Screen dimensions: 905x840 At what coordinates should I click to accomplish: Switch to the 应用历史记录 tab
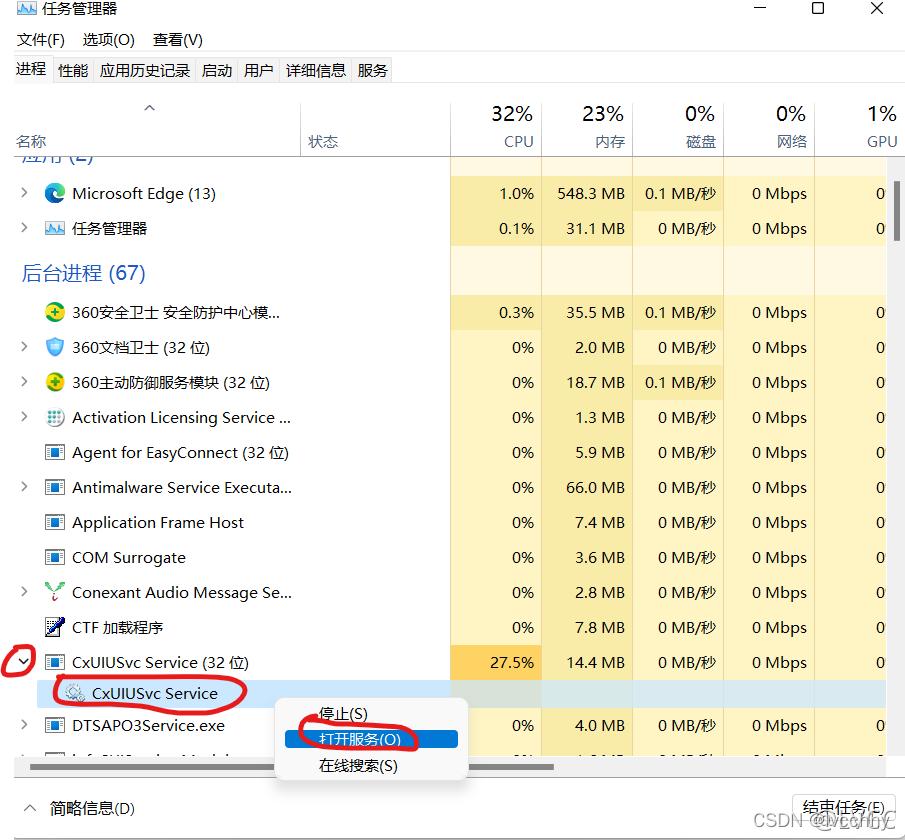tap(144, 70)
